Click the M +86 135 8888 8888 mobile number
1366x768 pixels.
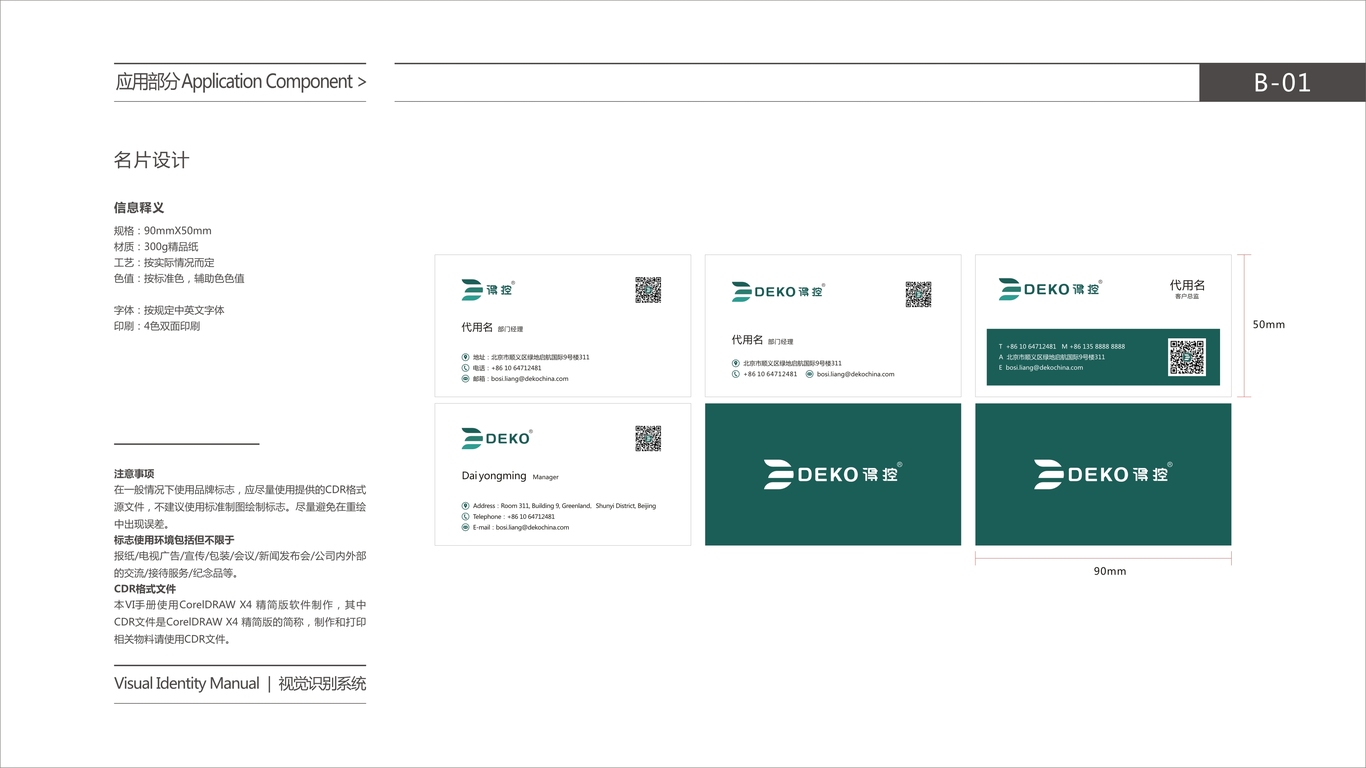pyautogui.click(x=1093, y=346)
